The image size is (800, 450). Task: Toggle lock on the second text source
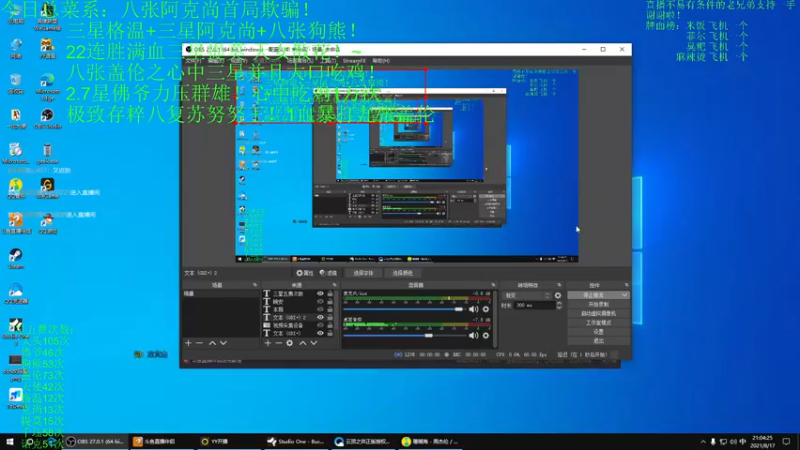[x=330, y=302]
